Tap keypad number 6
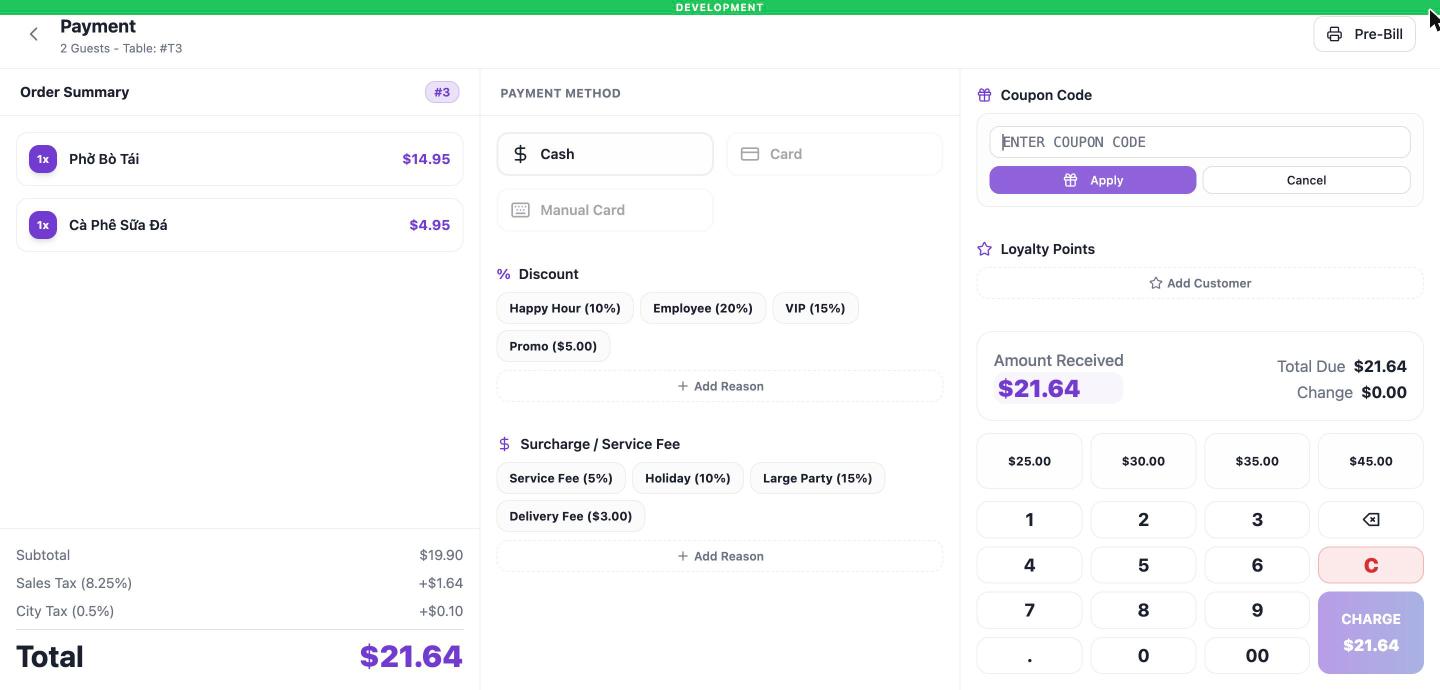 [x=1257, y=565]
